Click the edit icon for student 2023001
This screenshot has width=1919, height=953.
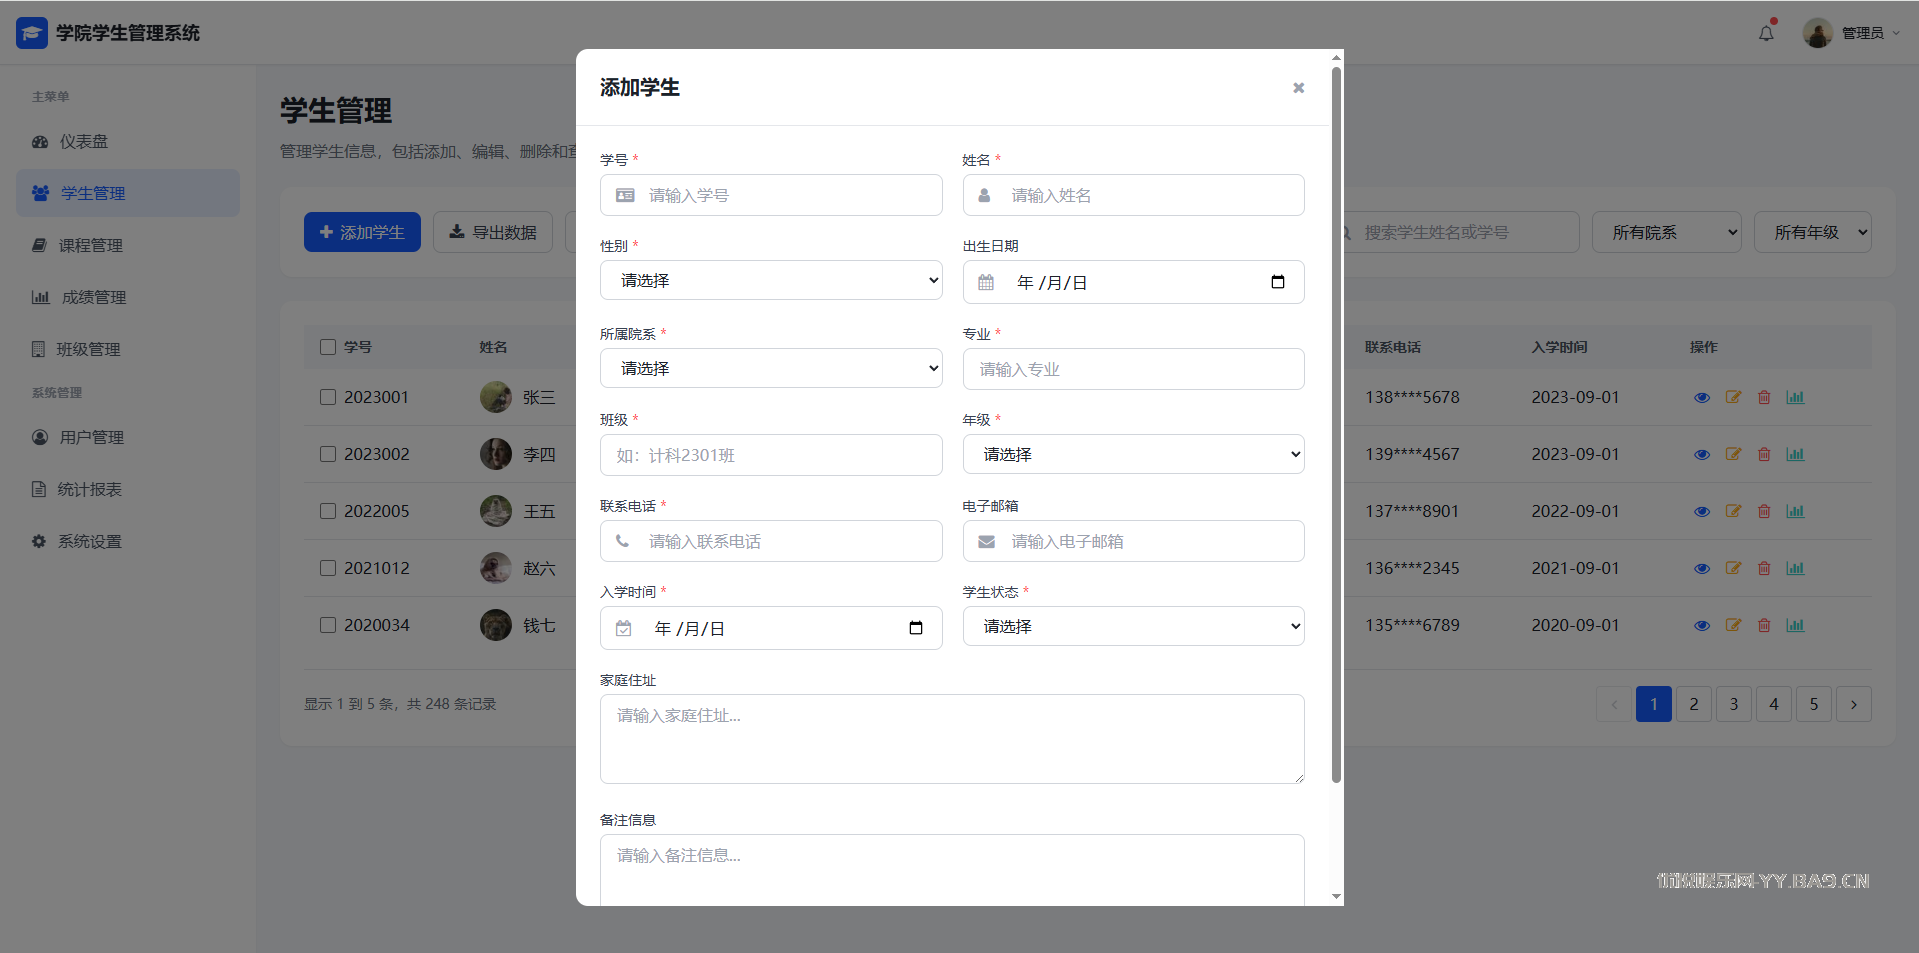point(1733,397)
